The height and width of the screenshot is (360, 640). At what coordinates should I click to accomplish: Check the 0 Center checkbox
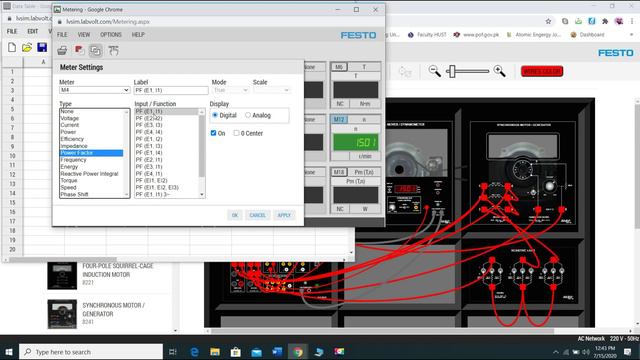point(236,133)
